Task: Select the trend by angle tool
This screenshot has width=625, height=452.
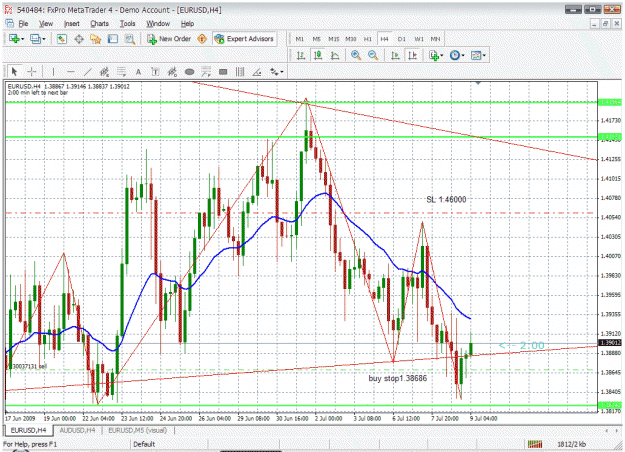Action: [x=257, y=72]
